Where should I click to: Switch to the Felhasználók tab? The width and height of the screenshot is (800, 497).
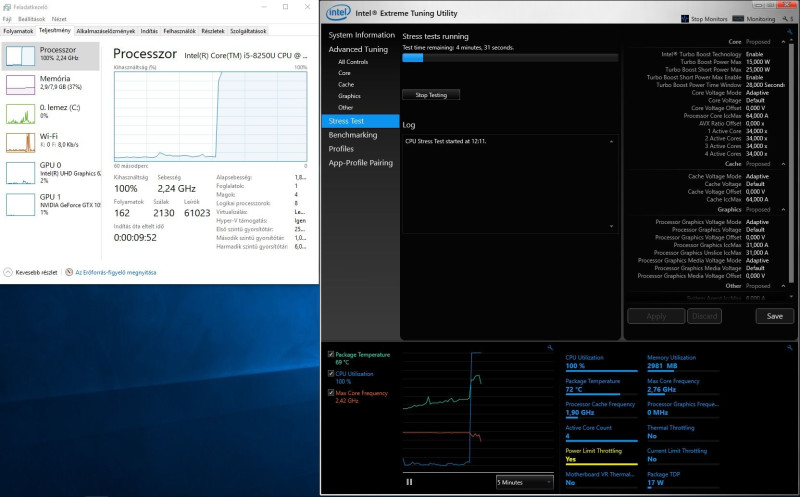(x=180, y=31)
